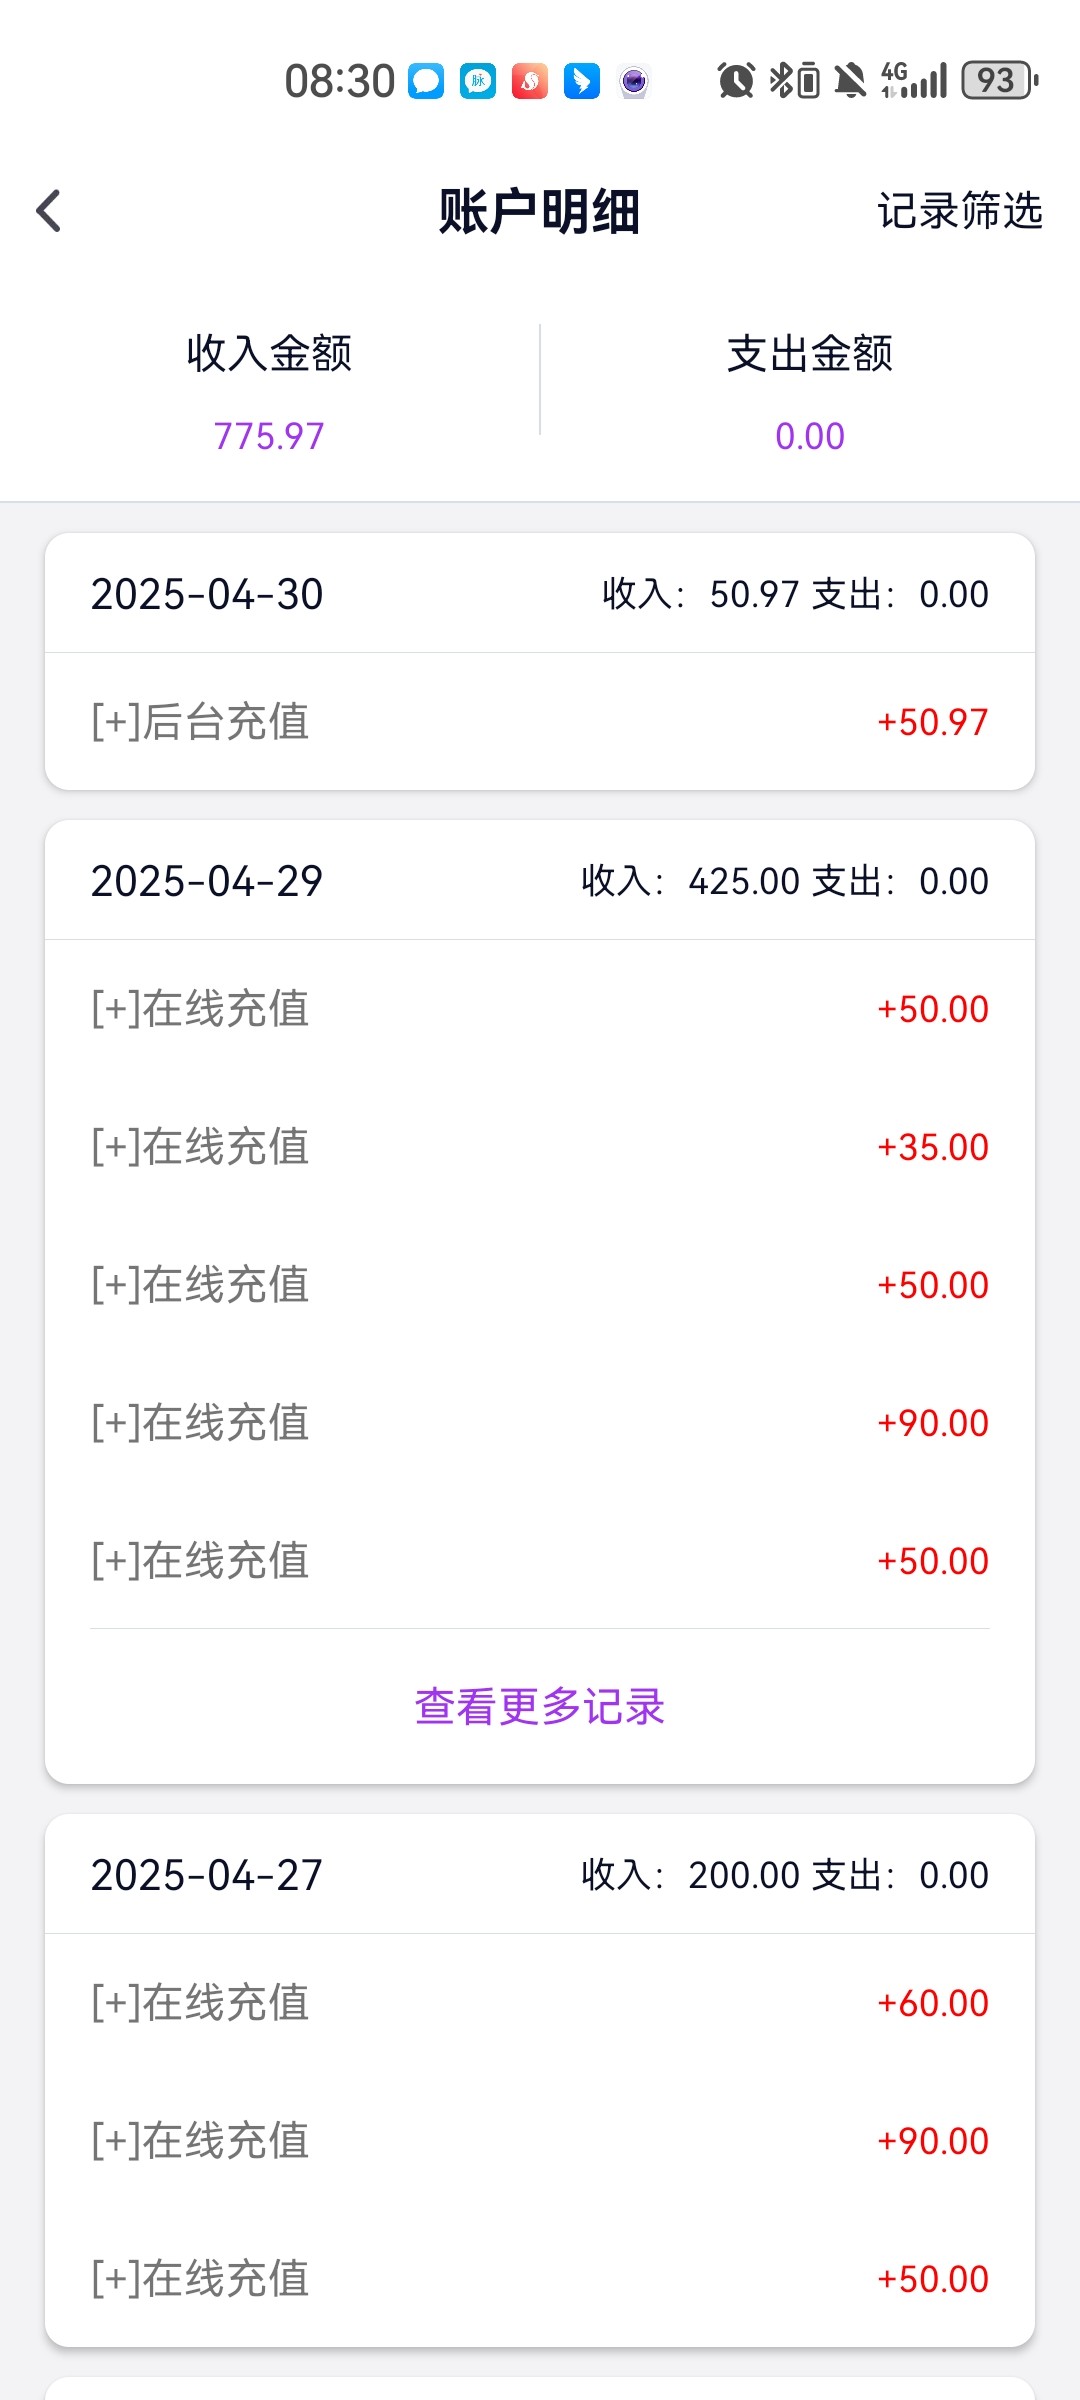Image resolution: width=1080 pixels, height=2400 pixels.
Task: Open the +60.00 在线充值 entry
Action: point(540,2003)
